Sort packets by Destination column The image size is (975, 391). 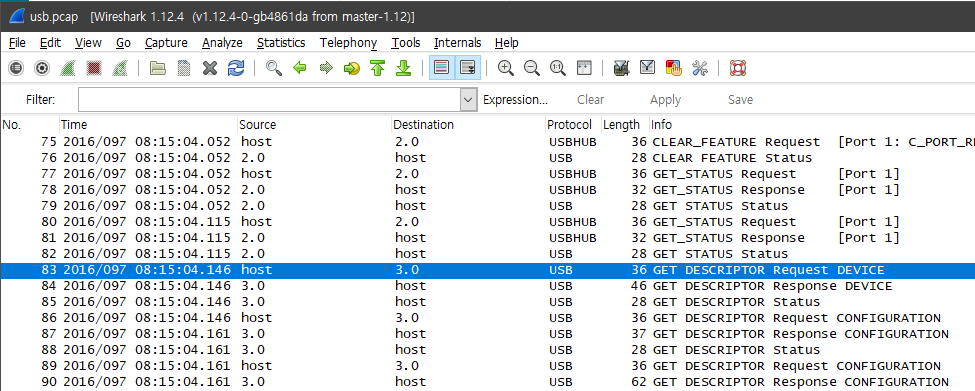pos(468,124)
